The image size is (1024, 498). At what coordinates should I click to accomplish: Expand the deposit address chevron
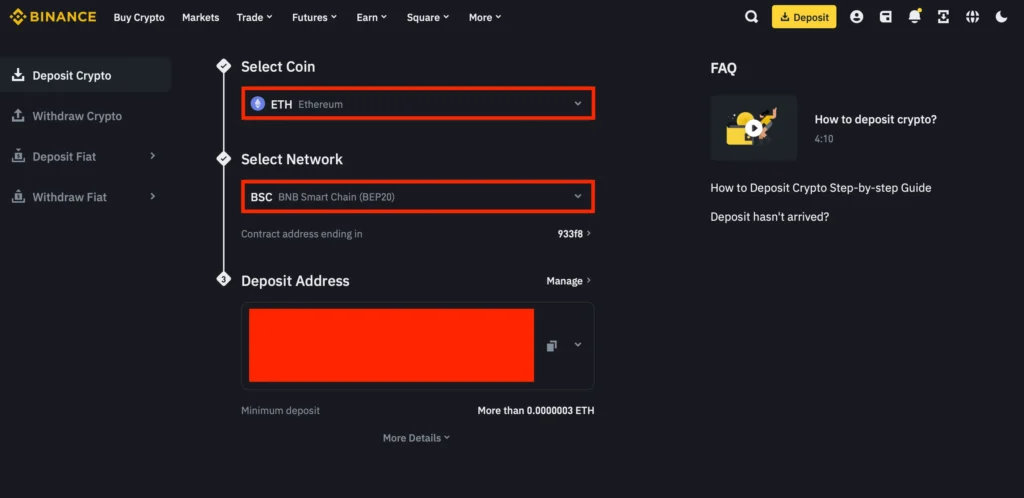[578, 345]
